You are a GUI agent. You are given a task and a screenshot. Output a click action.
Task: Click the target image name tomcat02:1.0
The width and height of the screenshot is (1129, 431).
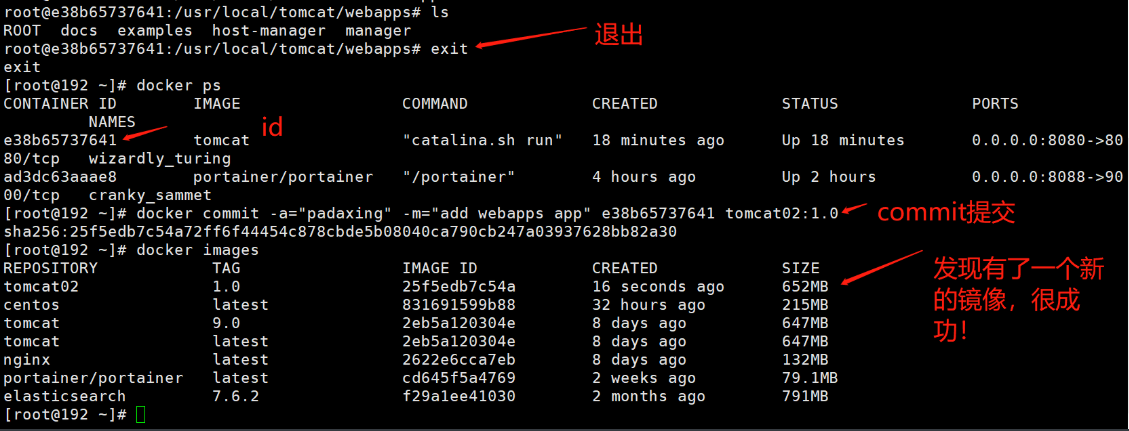tap(782, 214)
